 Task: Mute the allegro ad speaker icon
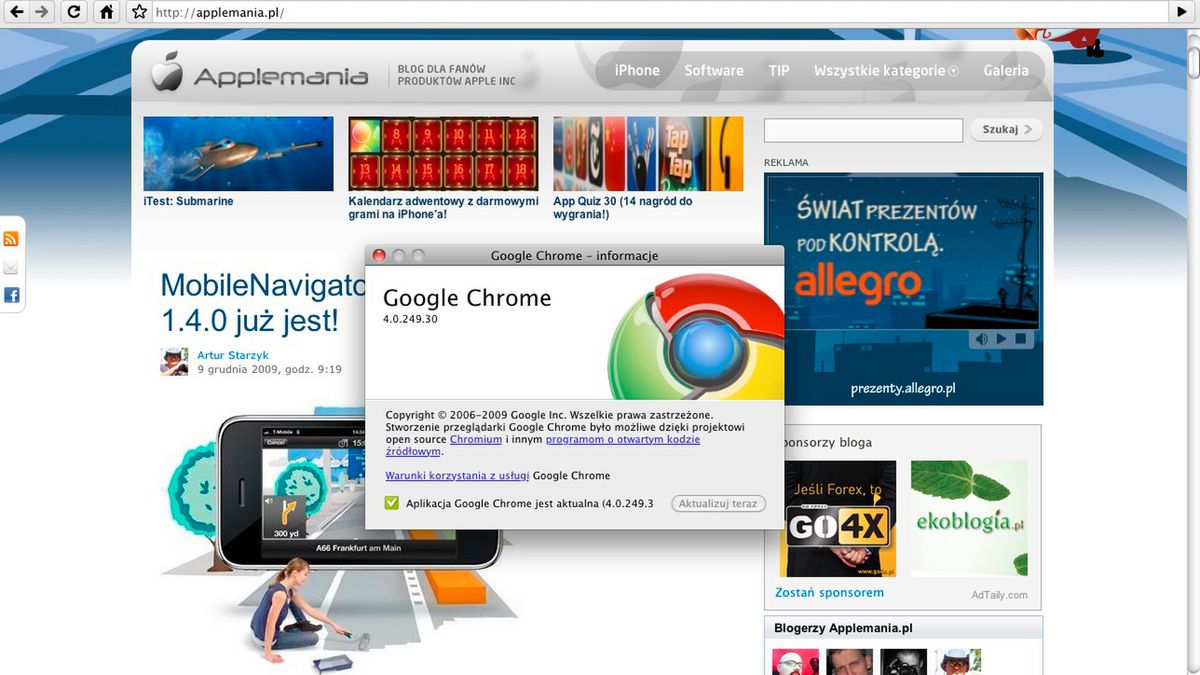tap(981, 339)
